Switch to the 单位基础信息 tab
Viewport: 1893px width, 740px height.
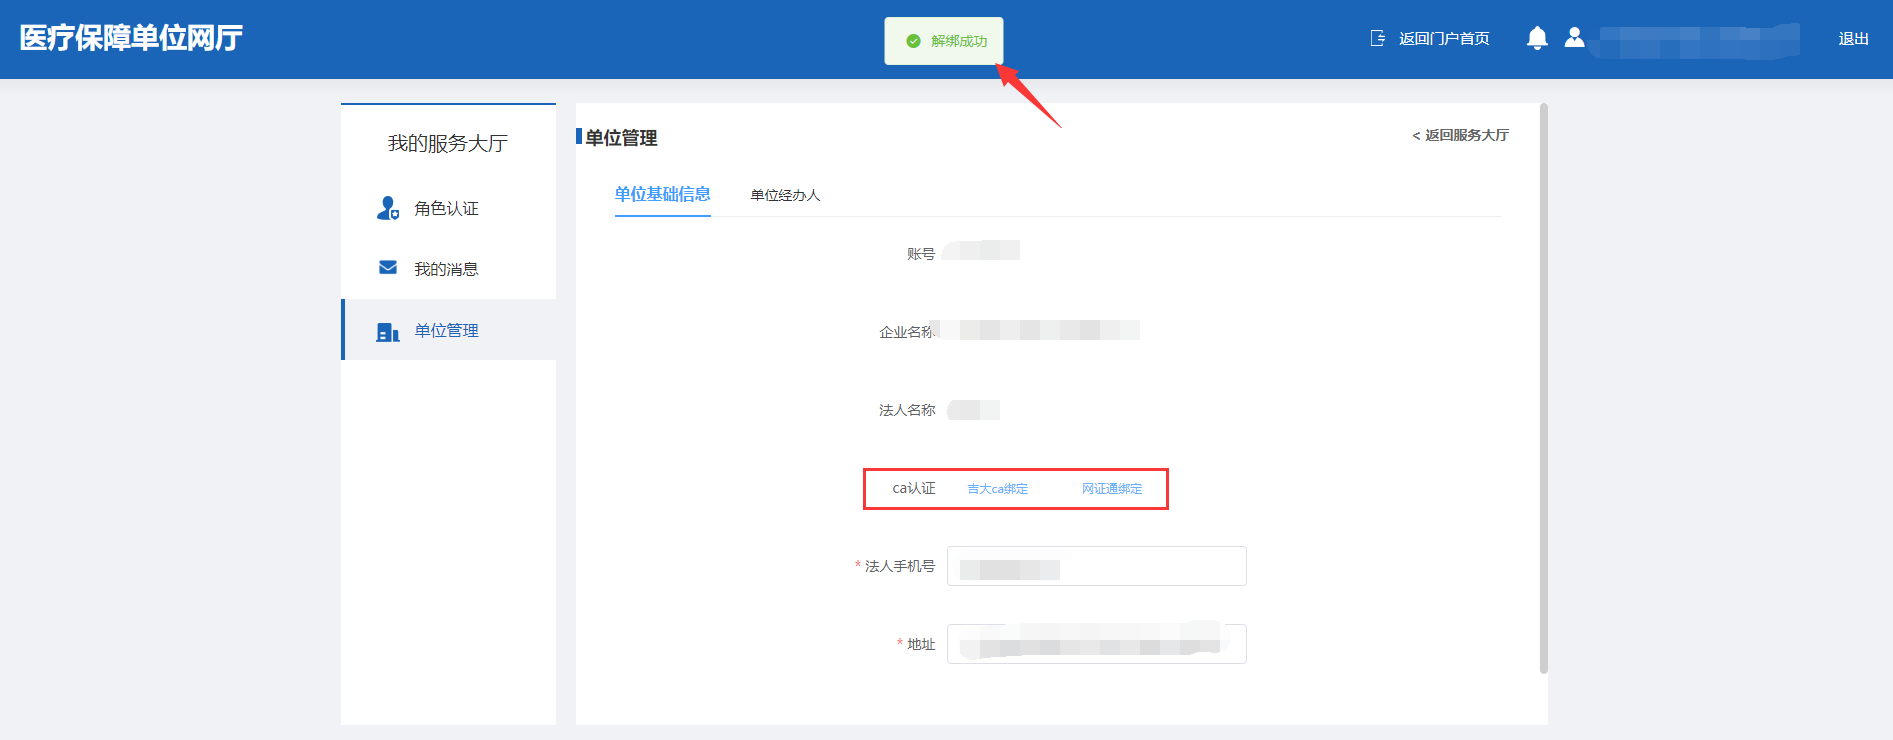click(662, 194)
